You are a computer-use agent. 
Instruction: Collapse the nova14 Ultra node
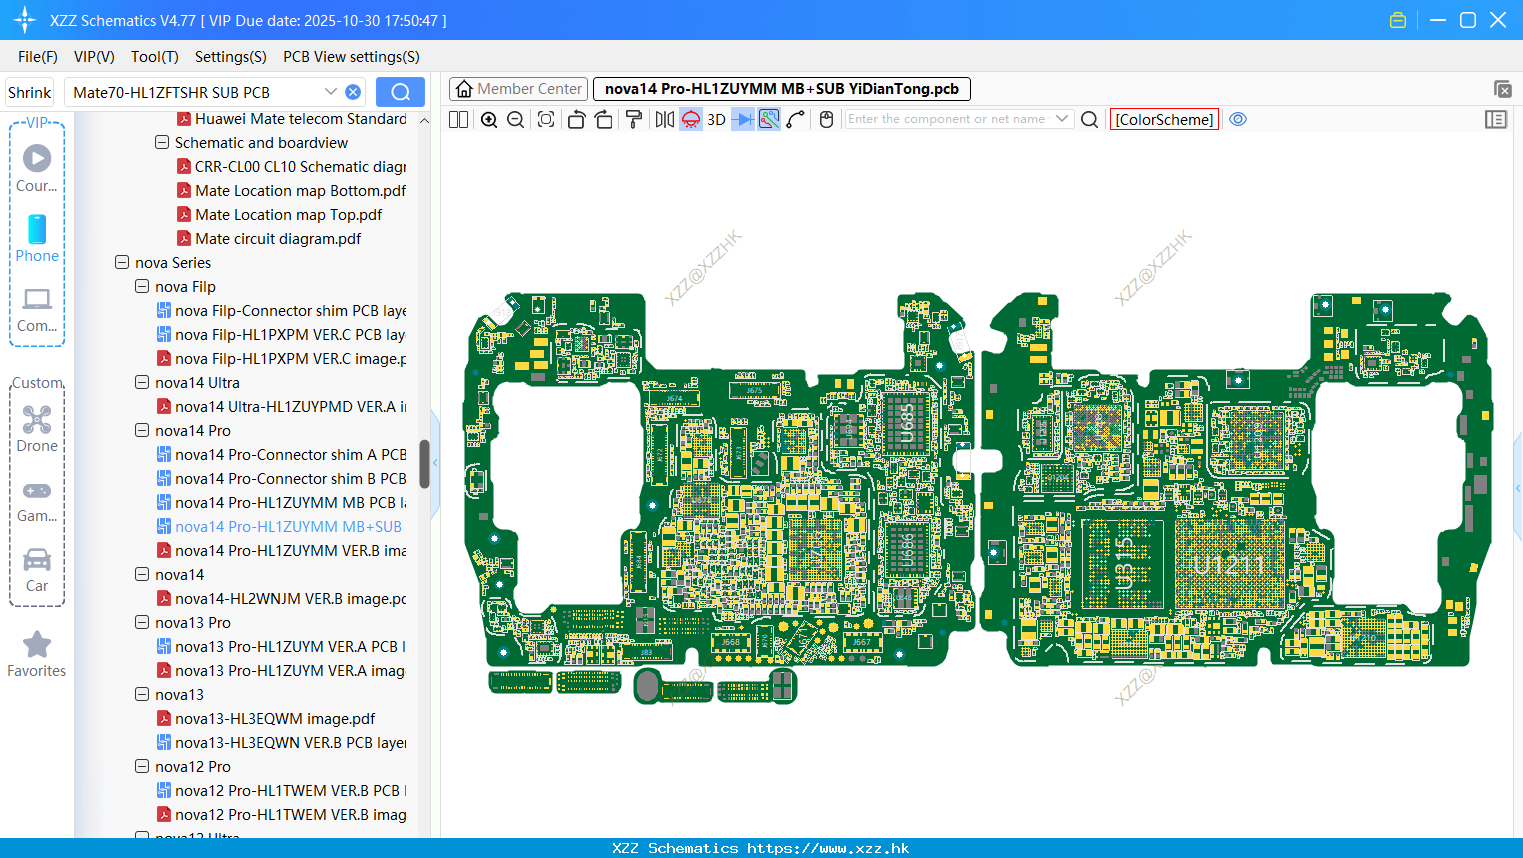142,383
